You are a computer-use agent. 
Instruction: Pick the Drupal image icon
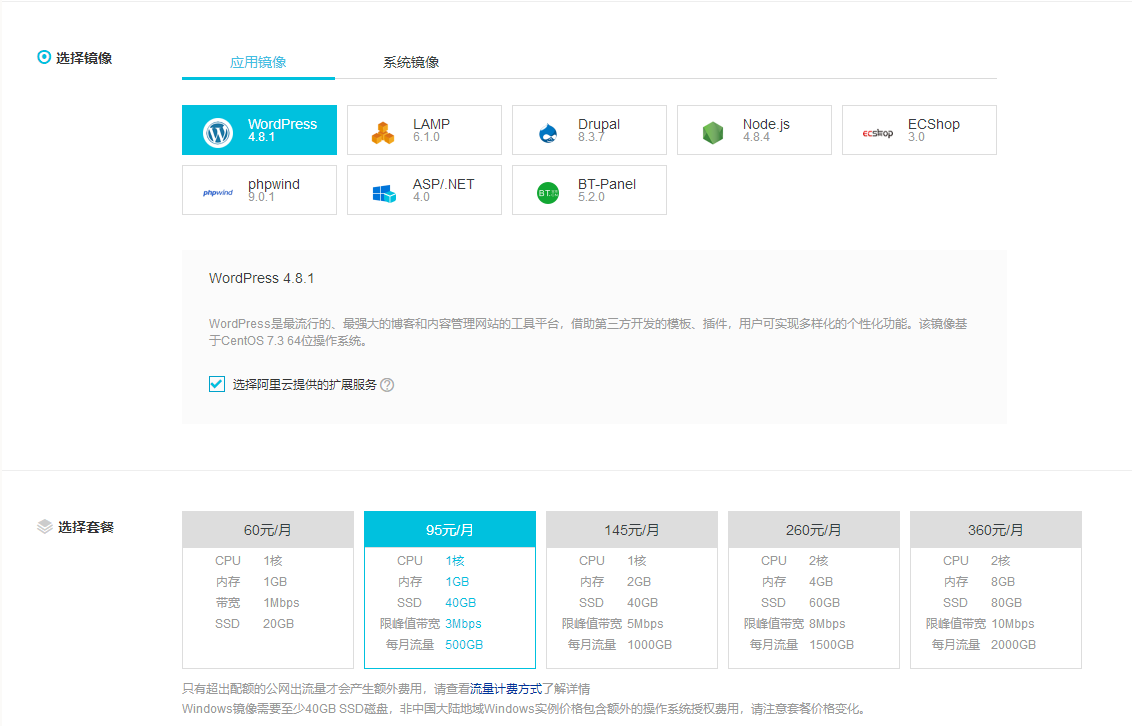click(x=547, y=132)
